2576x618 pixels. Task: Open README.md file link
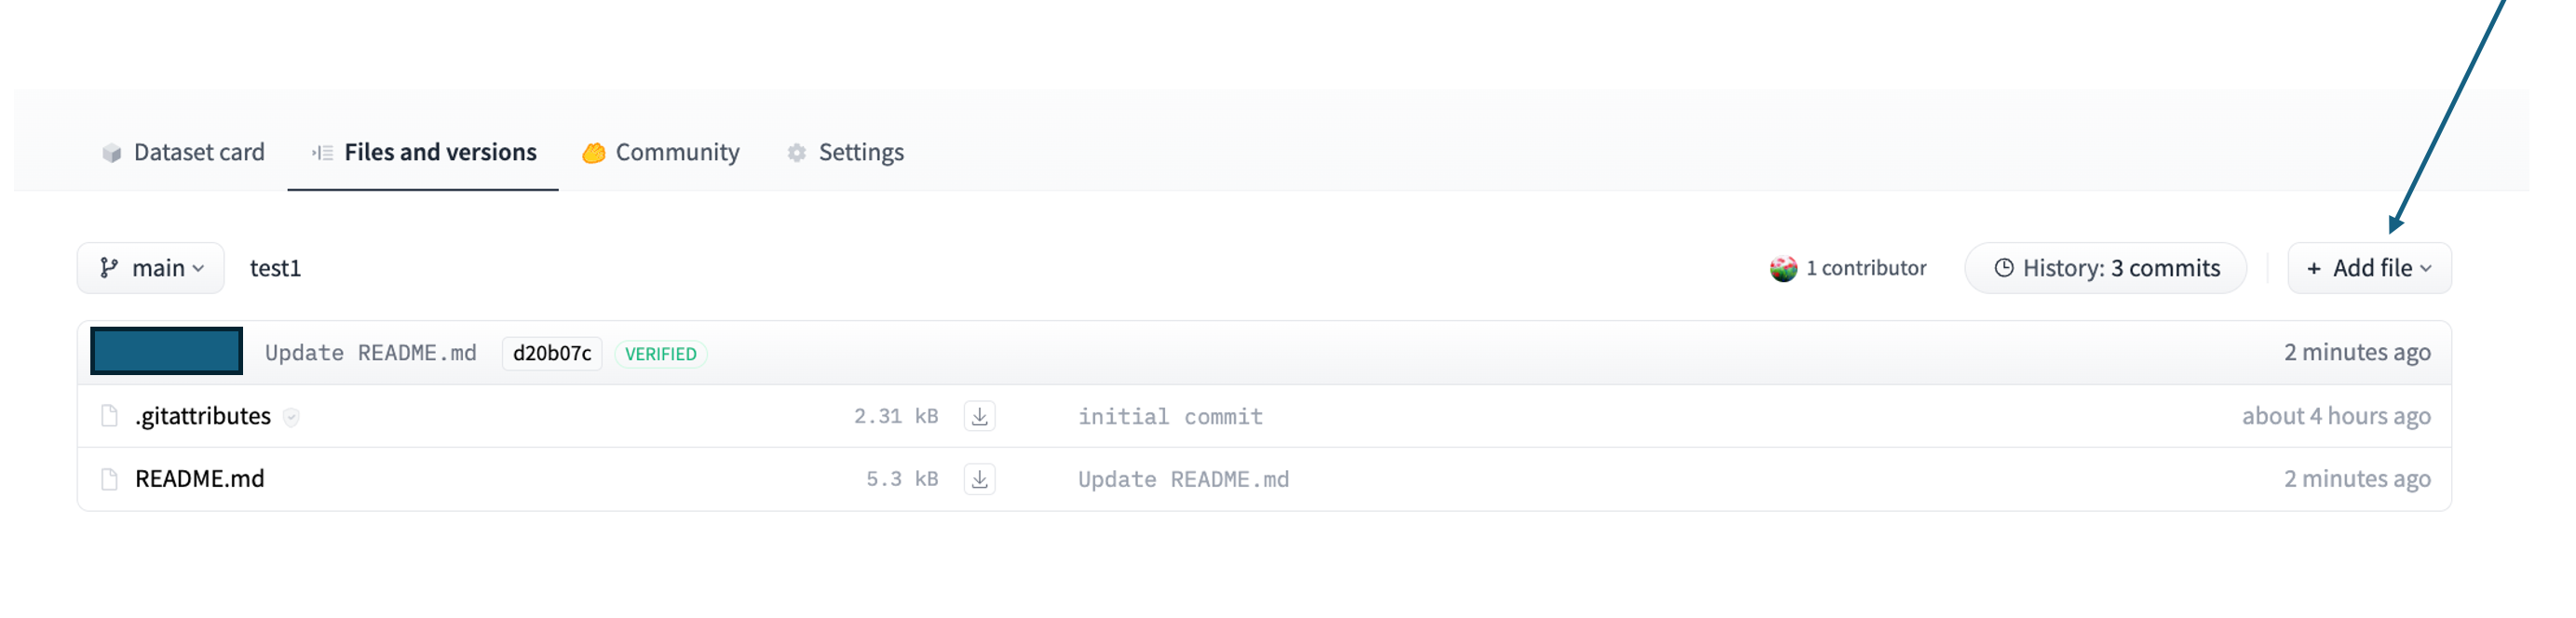pyautogui.click(x=200, y=479)
